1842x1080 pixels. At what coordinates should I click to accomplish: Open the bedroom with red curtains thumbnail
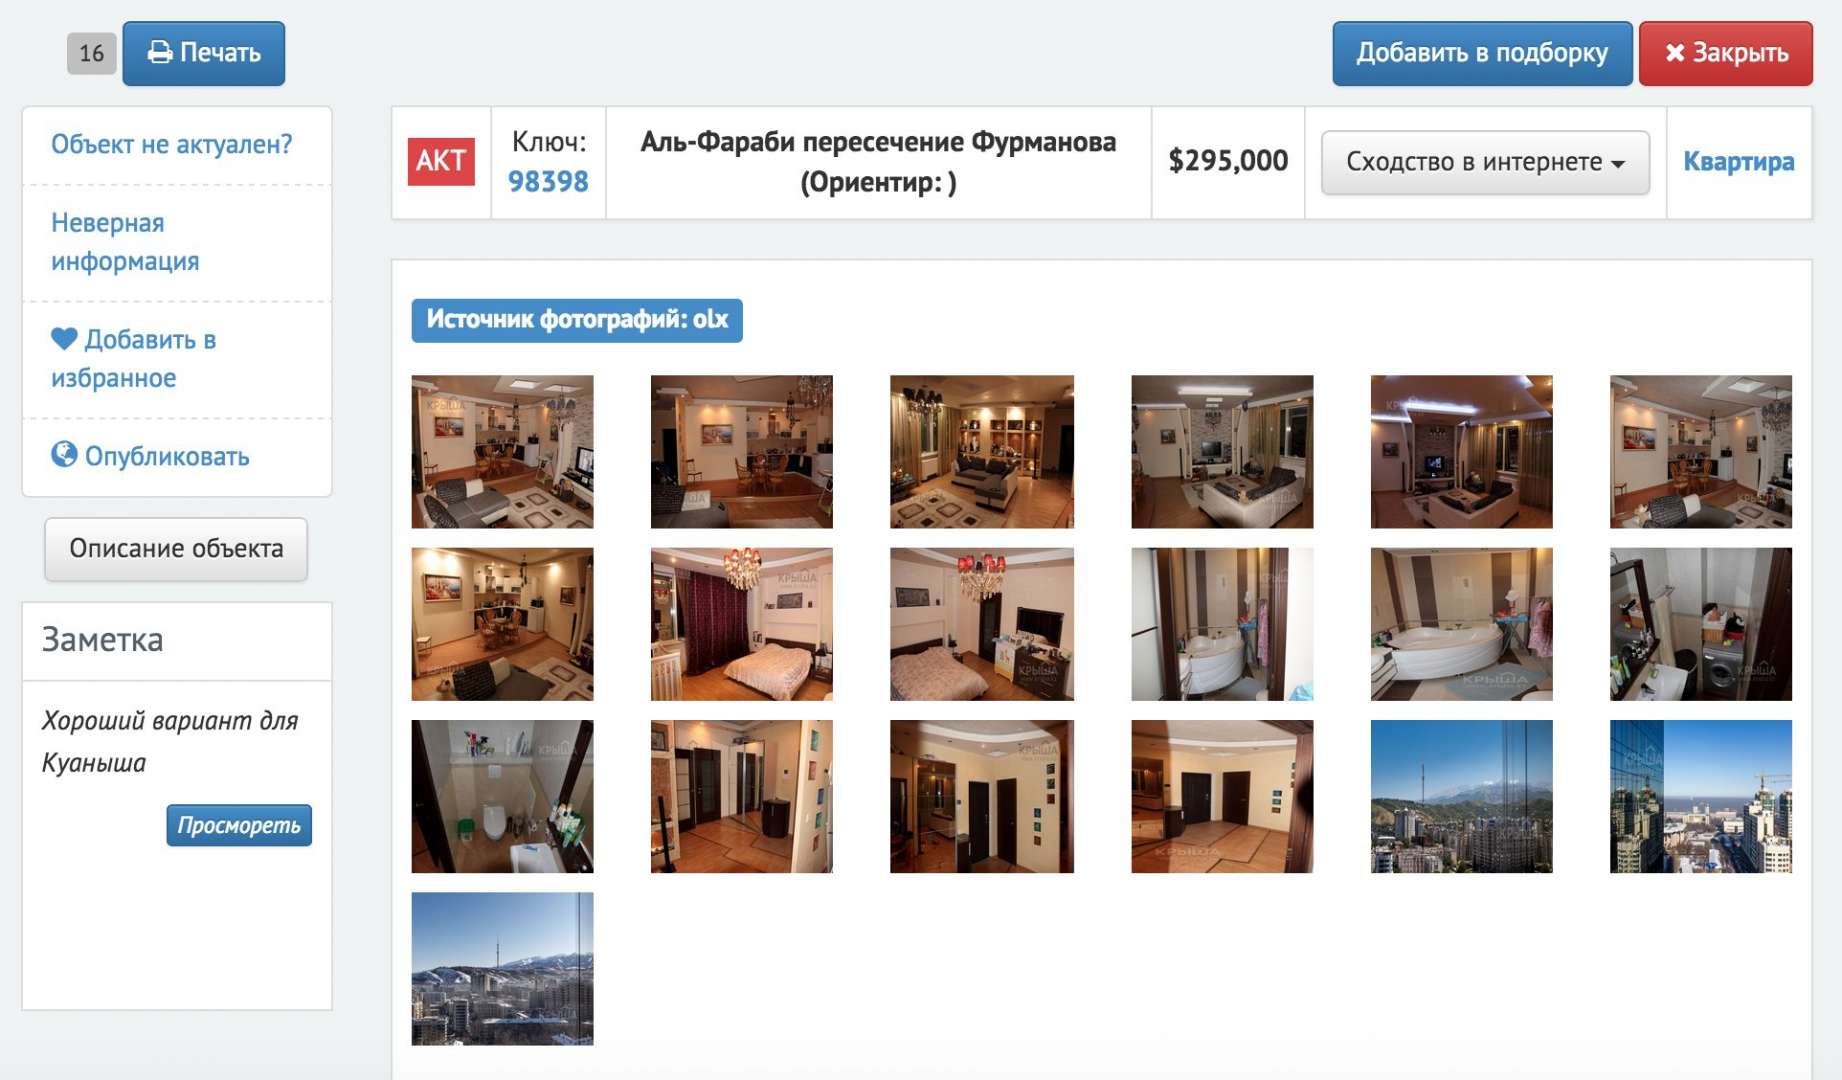tap(741, 624)
